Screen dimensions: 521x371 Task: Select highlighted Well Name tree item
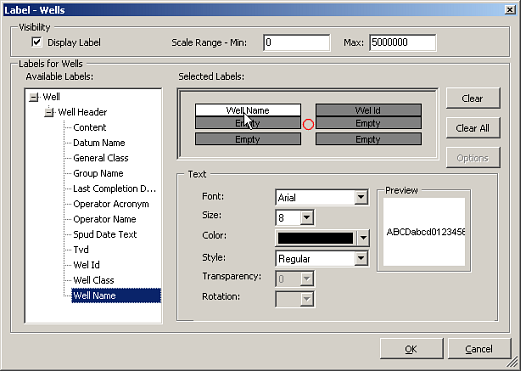pyautogui.click(x=116, y=296)
